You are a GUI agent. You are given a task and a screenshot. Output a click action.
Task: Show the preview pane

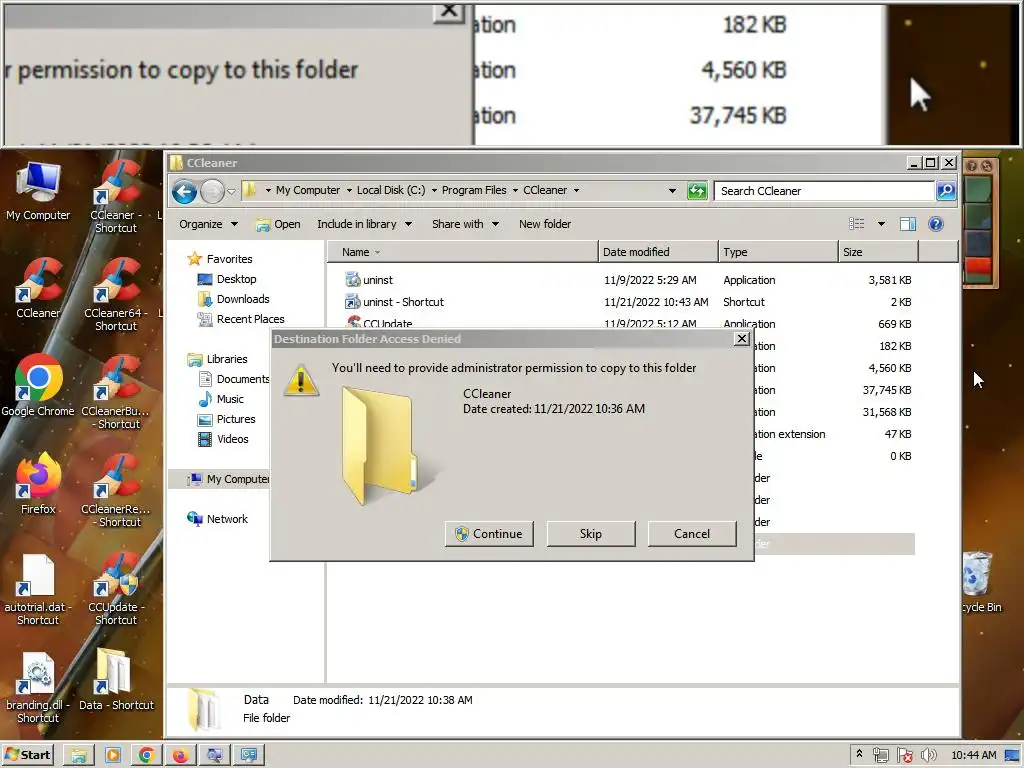(x=908, y=224)
